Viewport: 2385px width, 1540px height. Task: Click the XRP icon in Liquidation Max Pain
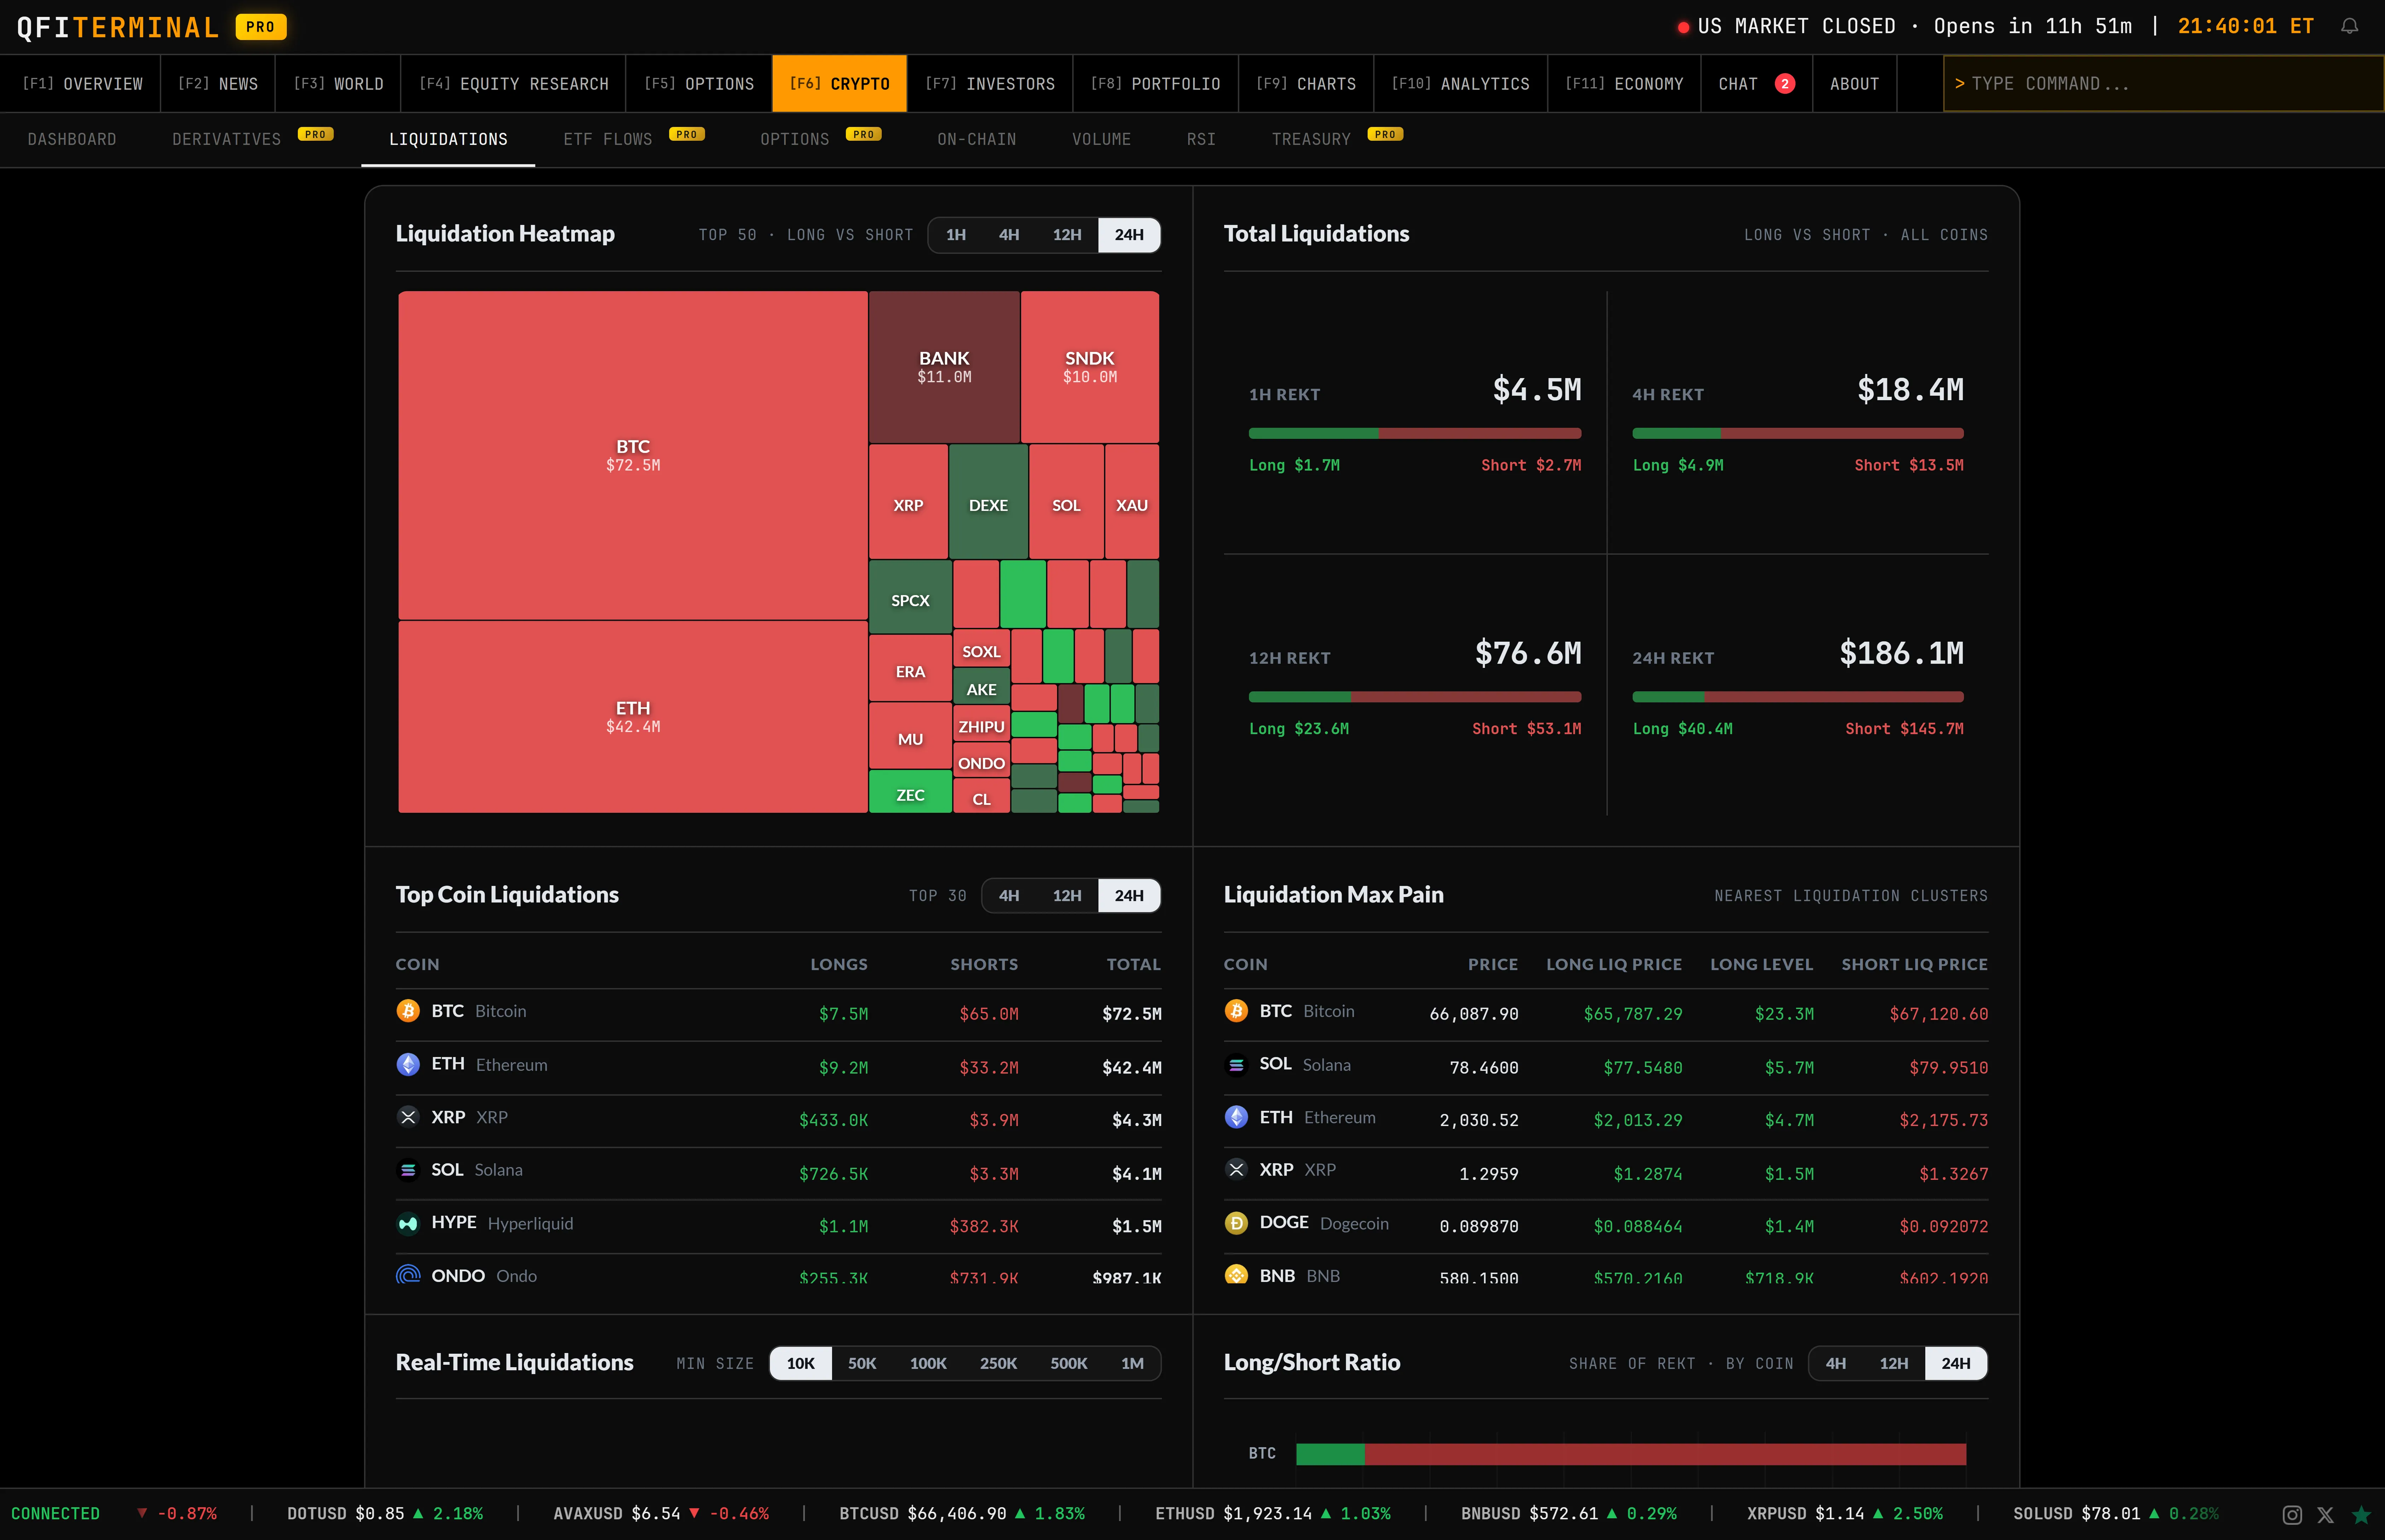(x=1236, y=1170)
